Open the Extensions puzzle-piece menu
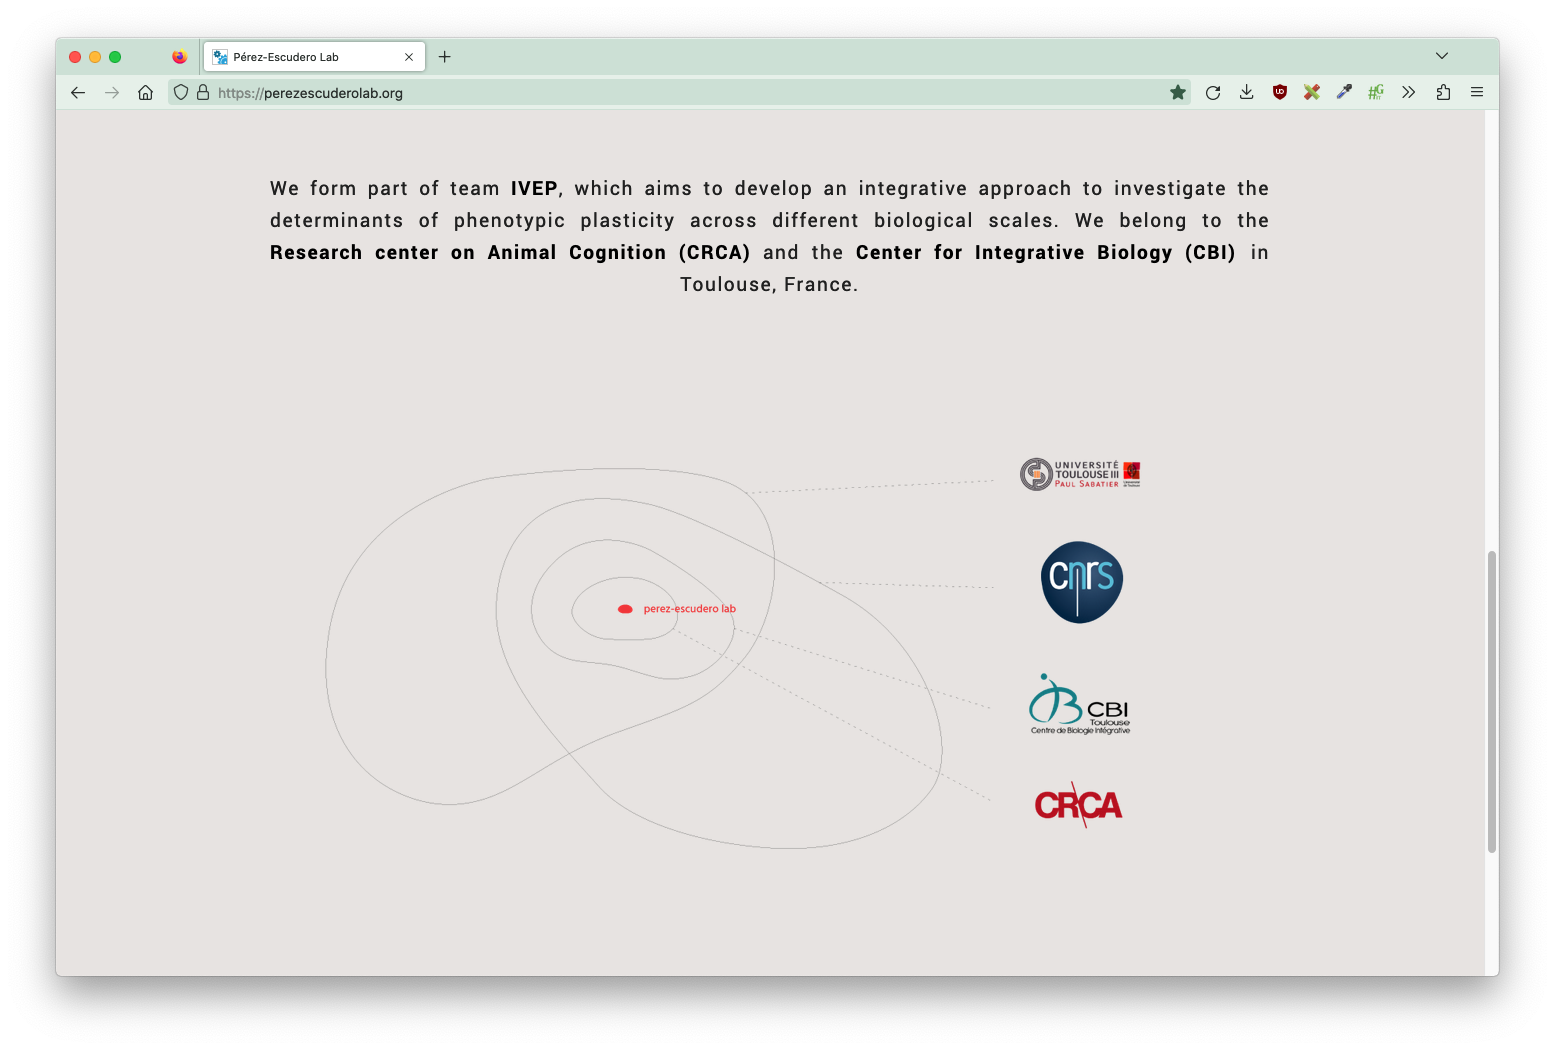1555x1050 pixels. (1443, 93)
